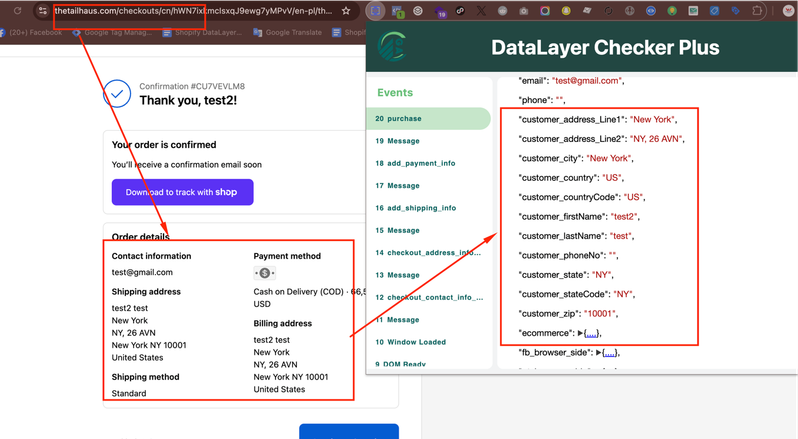Reload the page with the refresh icon
Image resolution: width=798 pixels, height=439 pixels.
point(18,11)
